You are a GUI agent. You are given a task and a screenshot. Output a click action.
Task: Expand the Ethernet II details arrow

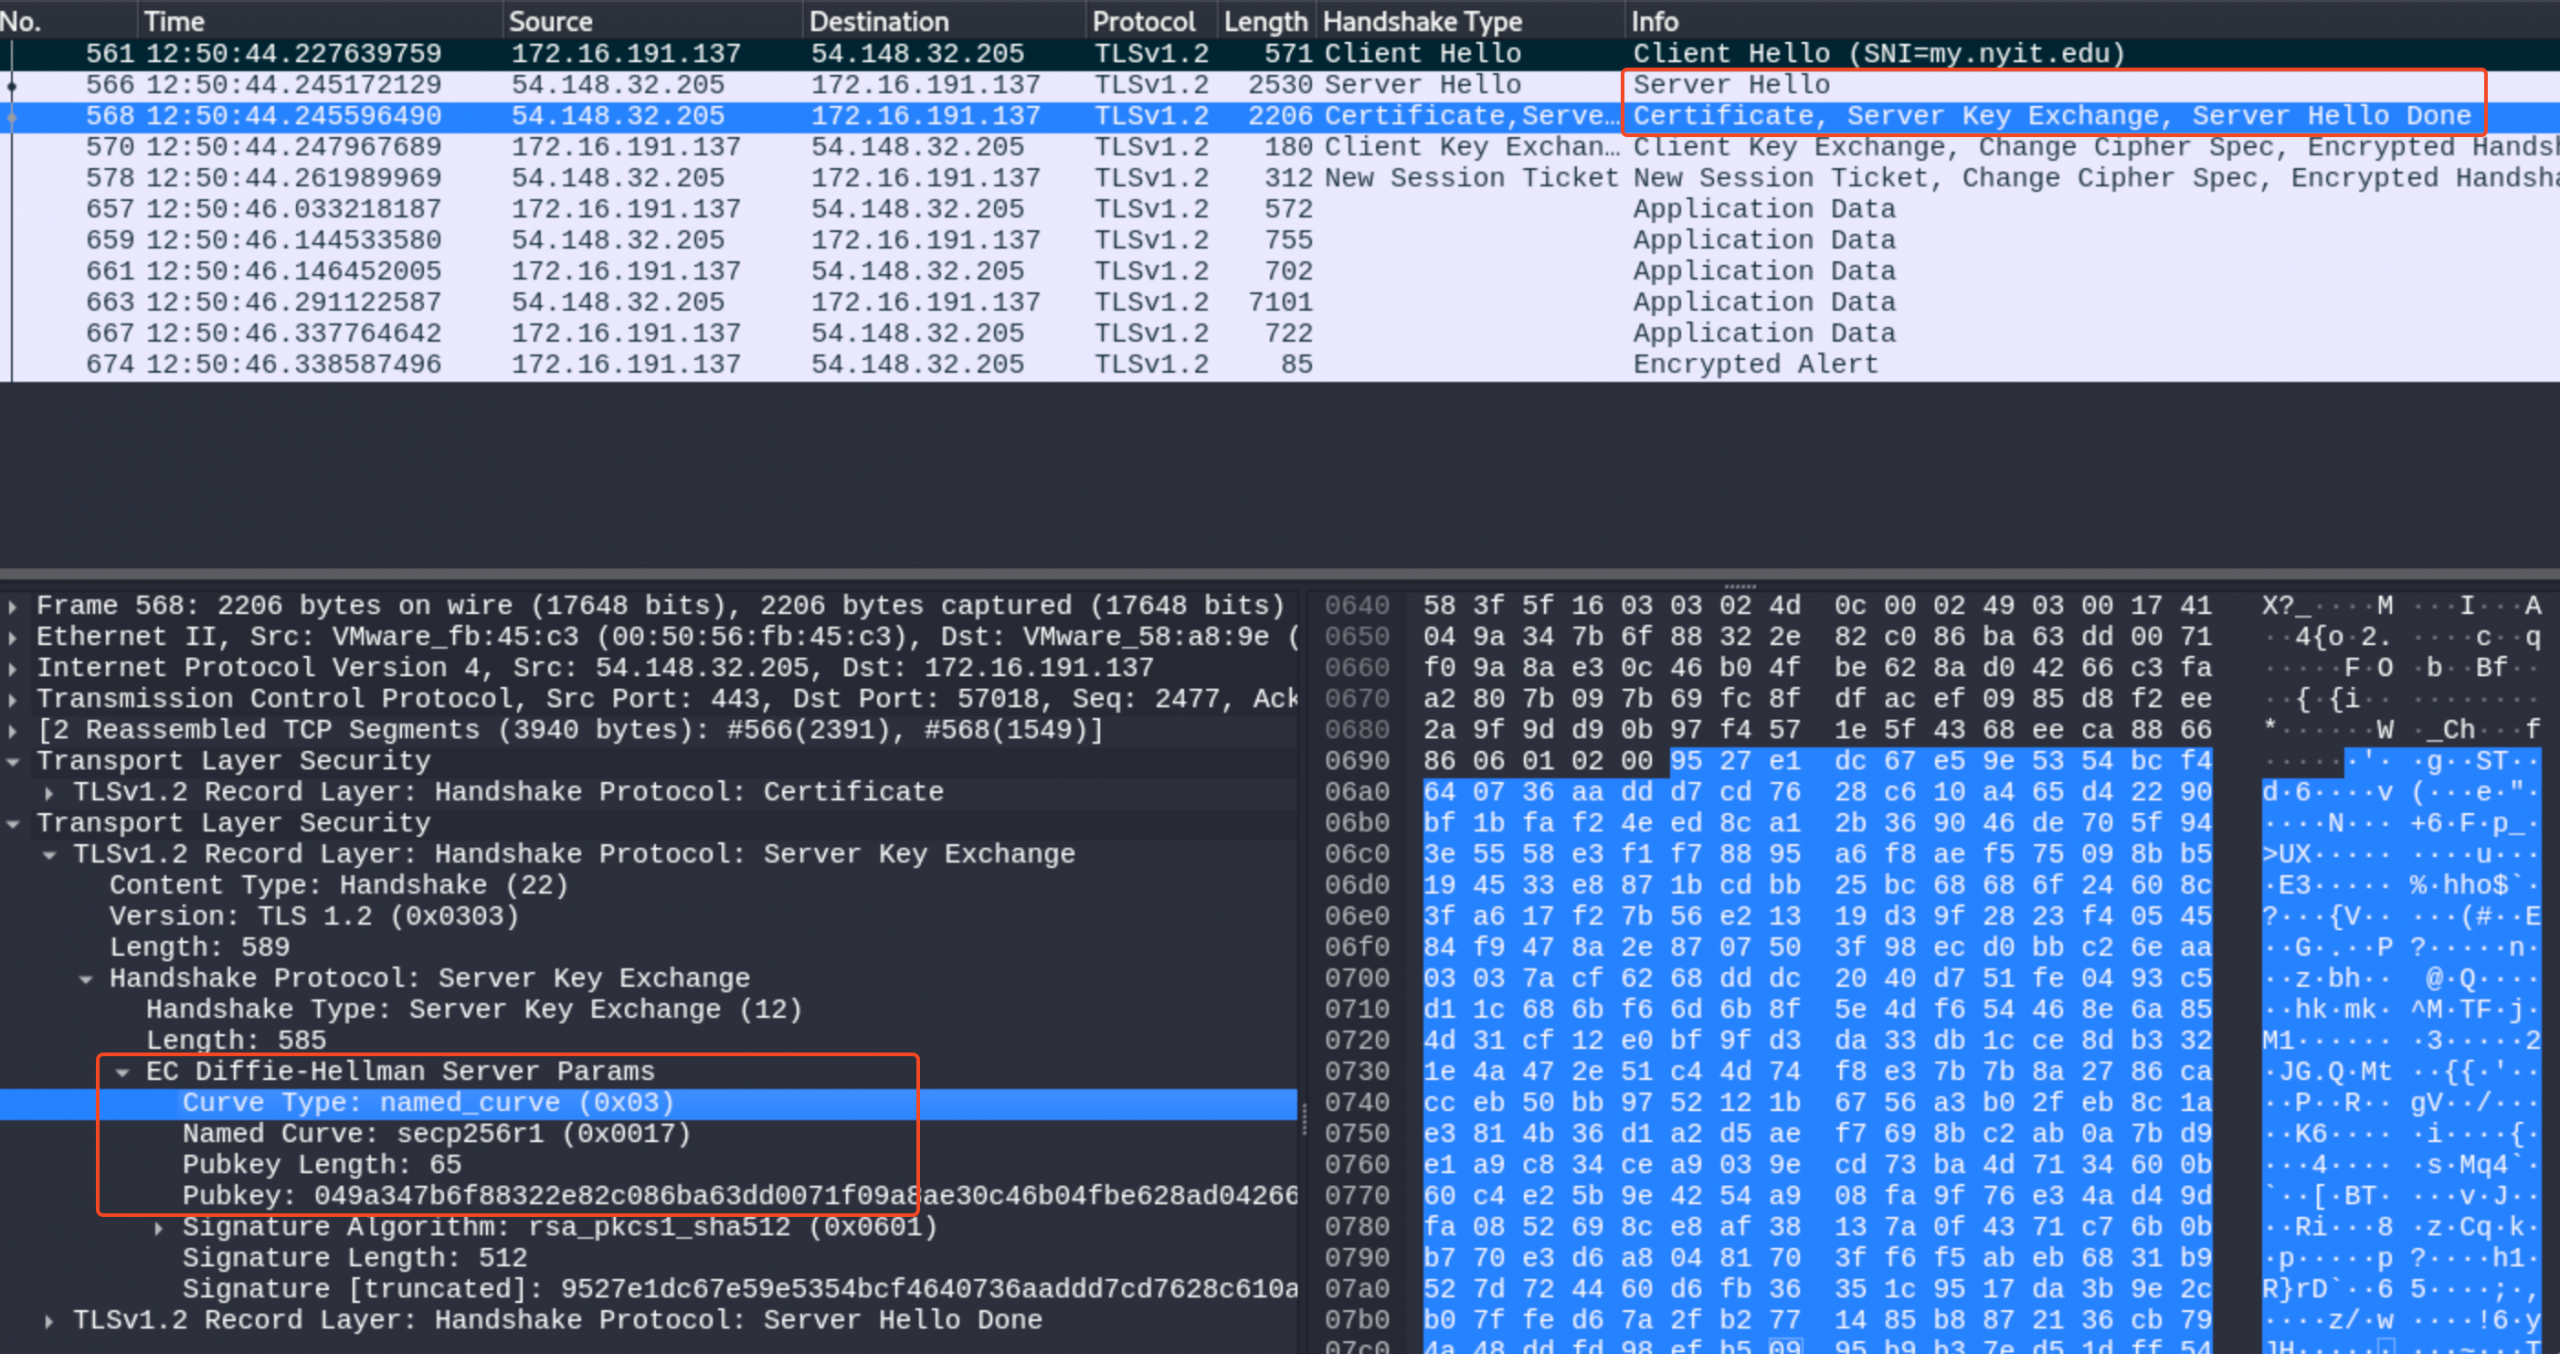[12, 637]
